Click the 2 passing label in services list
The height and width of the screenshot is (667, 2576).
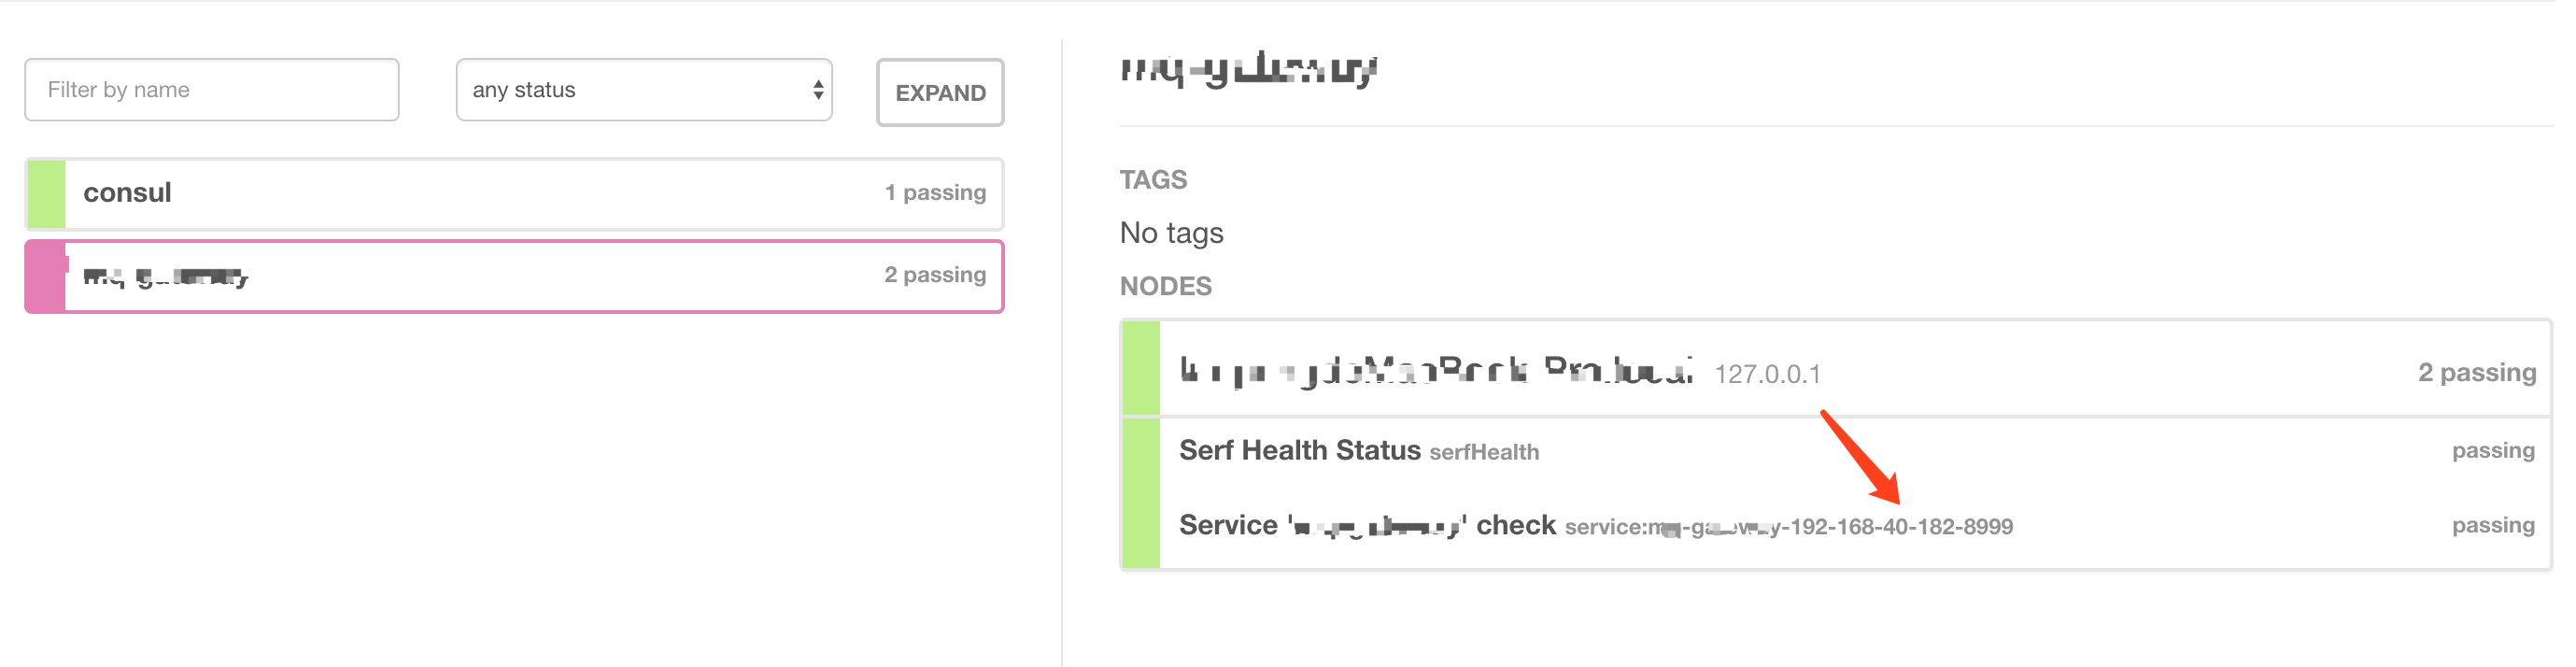coord(935,274)
